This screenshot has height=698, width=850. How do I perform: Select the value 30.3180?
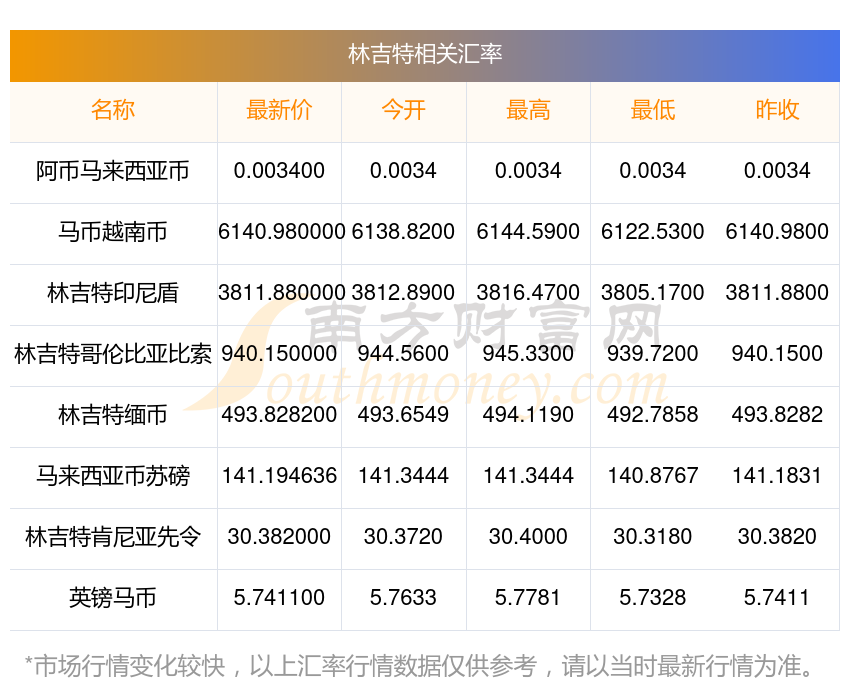pyautogui.click(x=653, y=537)
